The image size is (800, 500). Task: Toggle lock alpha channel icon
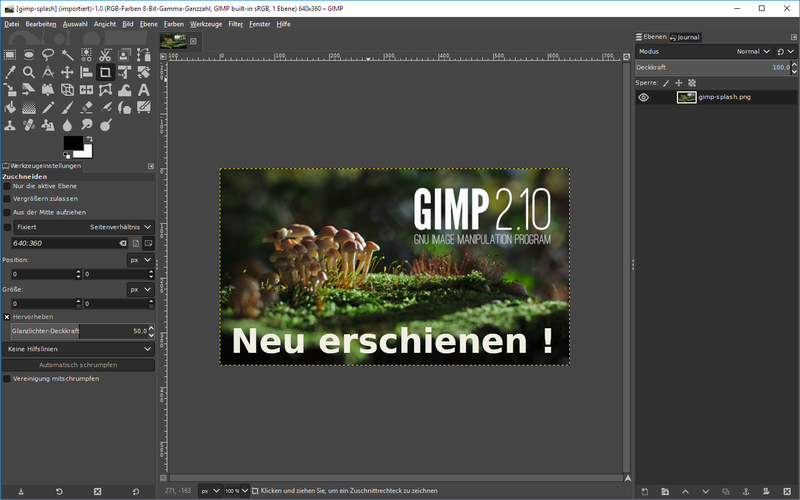692,83
